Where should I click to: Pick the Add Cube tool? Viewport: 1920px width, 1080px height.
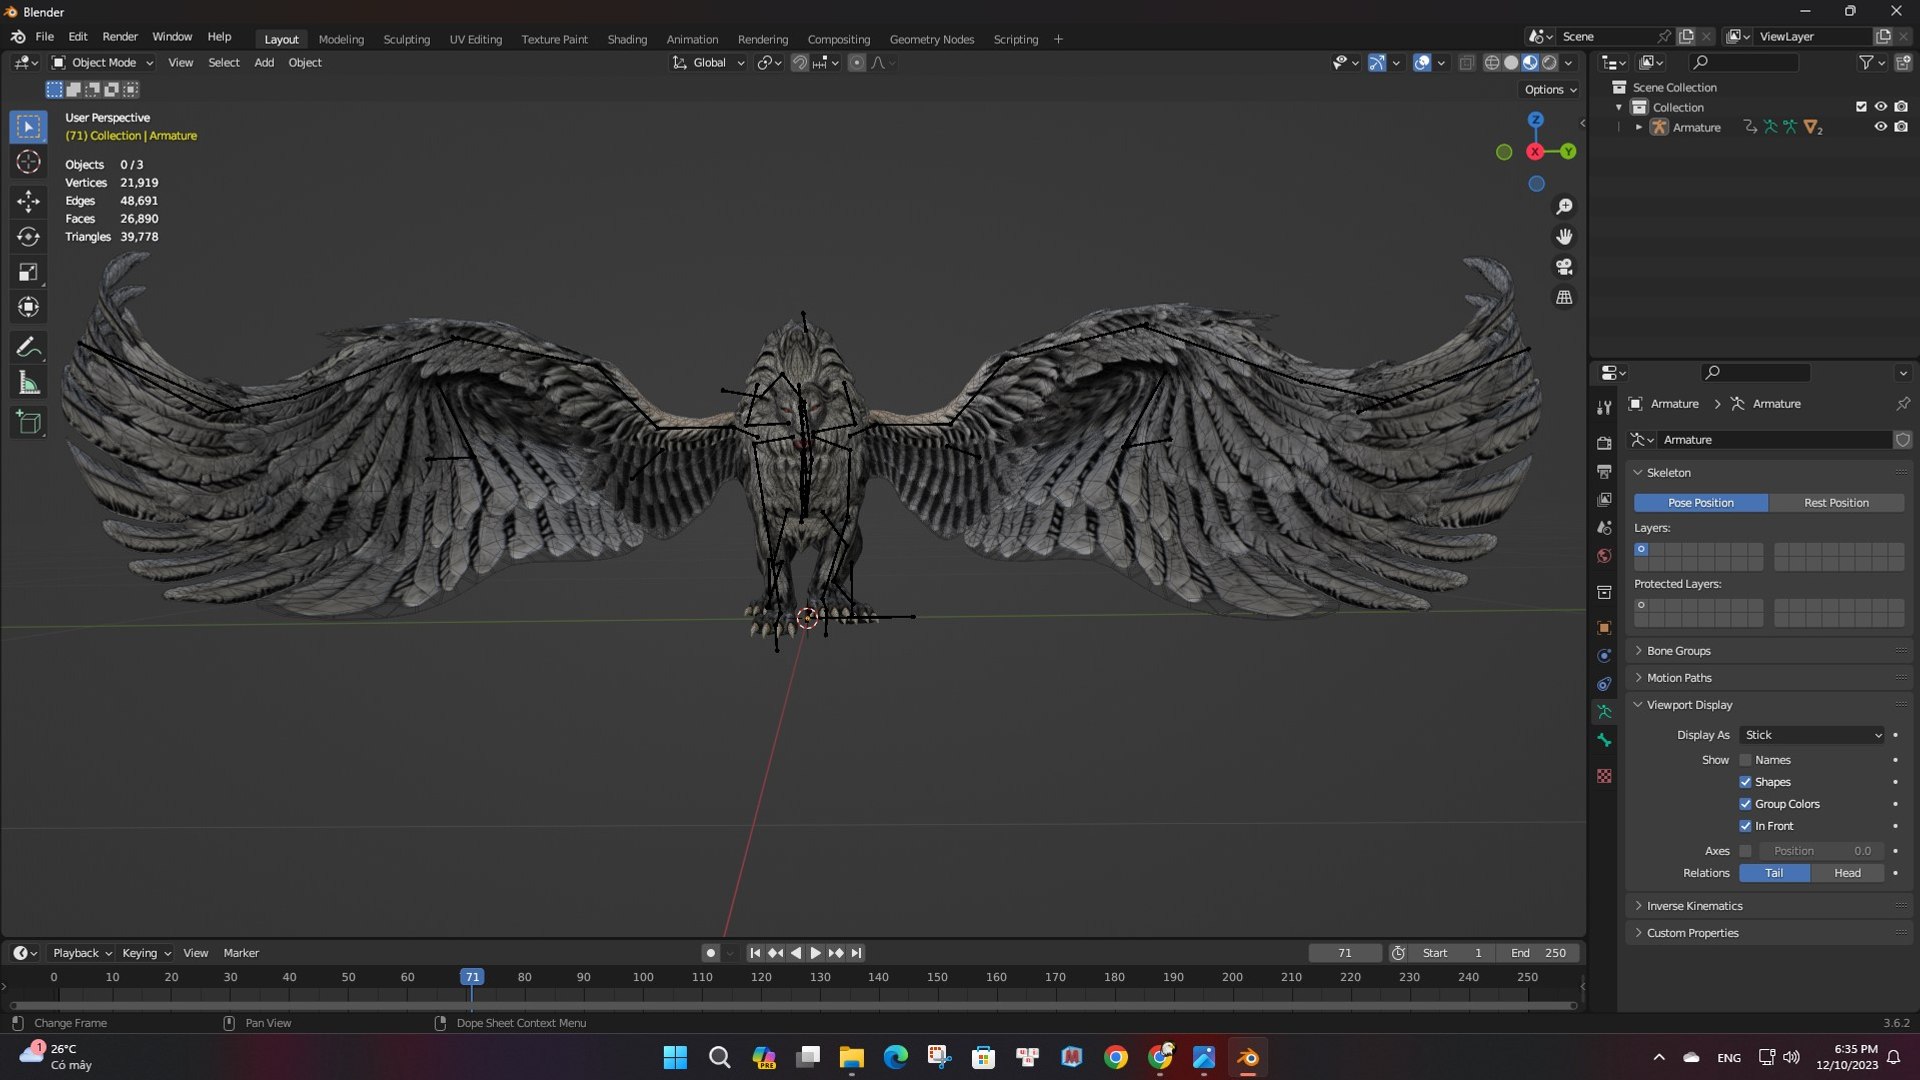click(28, 422)
